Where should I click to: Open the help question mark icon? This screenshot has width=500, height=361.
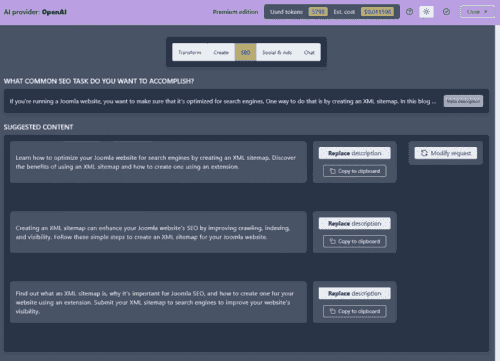[409, 12]
